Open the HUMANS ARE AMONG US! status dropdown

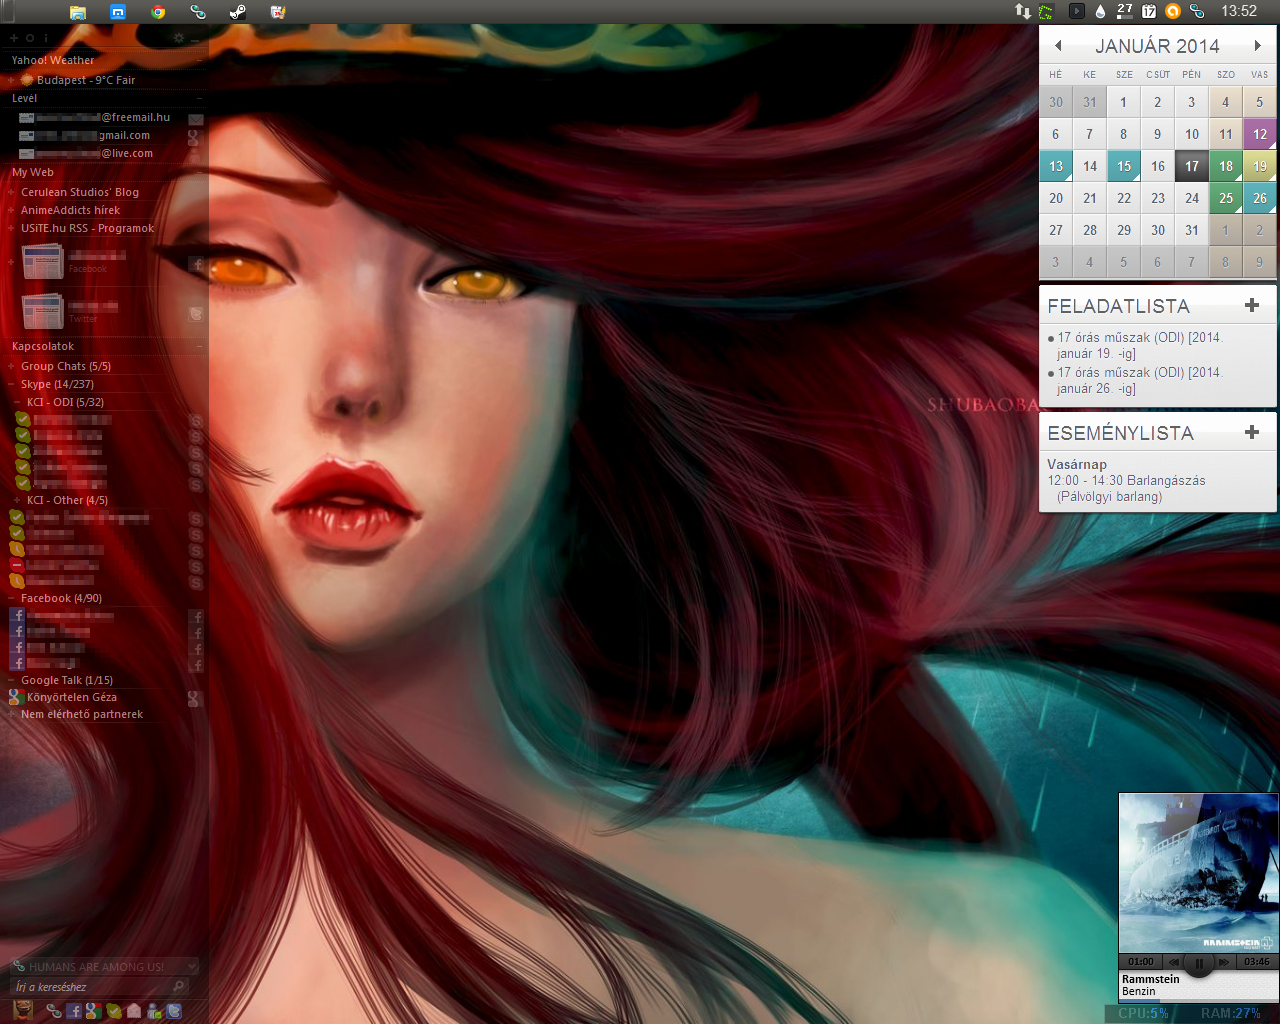104,966
